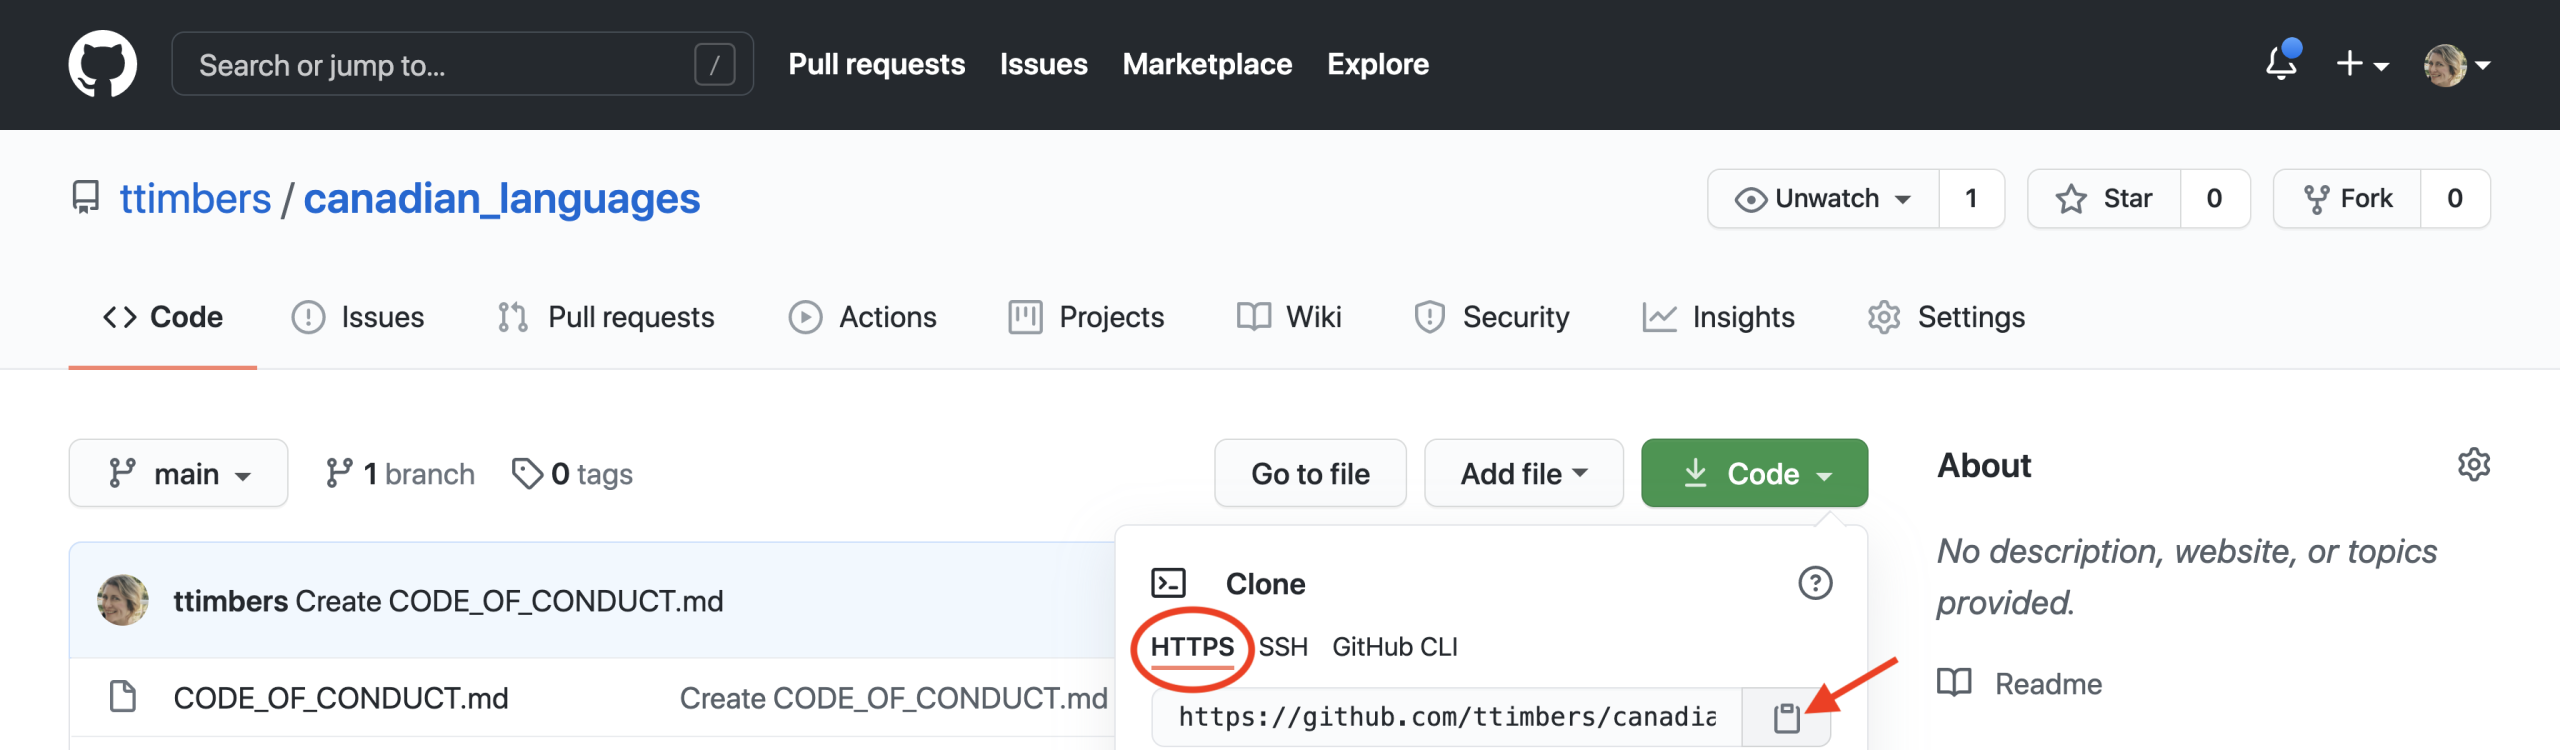
Task: Expand the main branch selector
Action: (179, 473)
